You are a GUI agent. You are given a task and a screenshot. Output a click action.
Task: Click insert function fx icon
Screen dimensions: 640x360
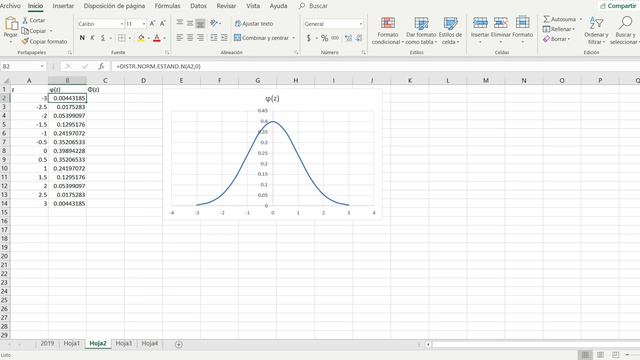(101, 66)
